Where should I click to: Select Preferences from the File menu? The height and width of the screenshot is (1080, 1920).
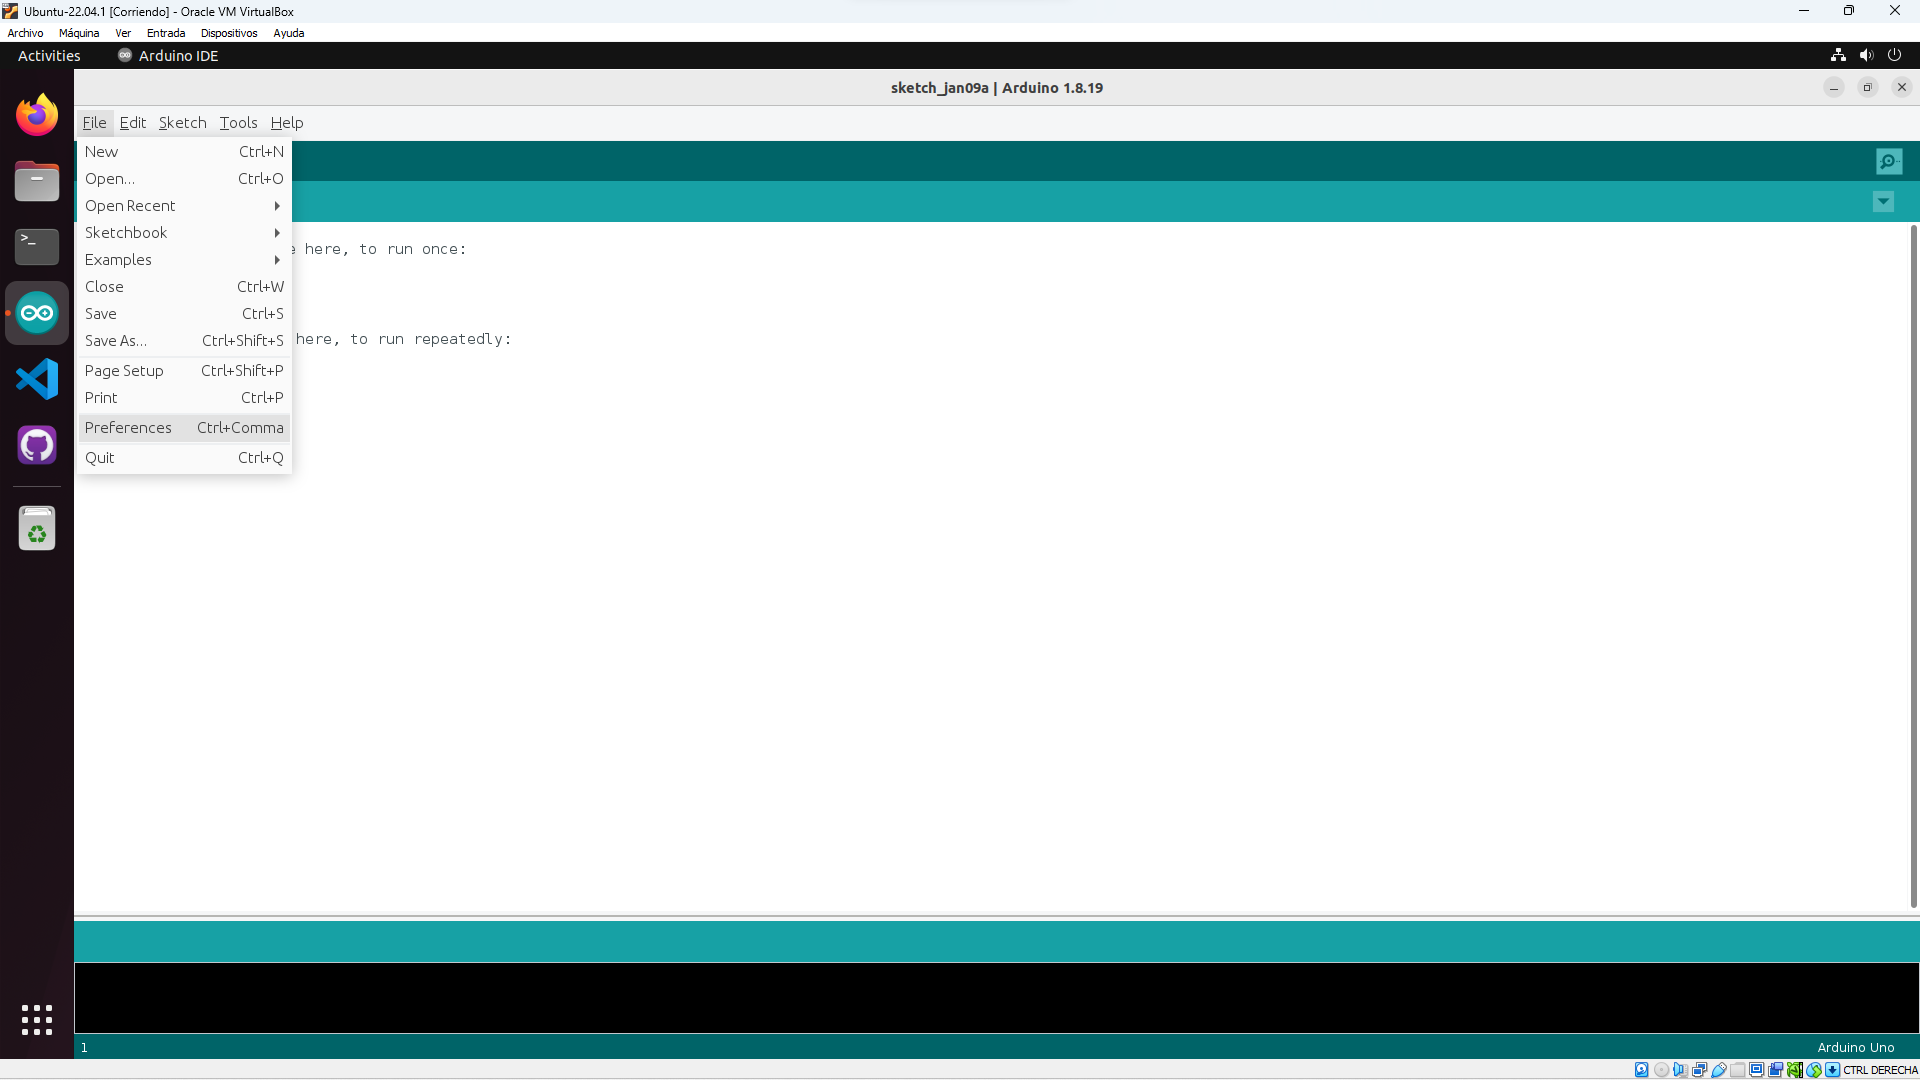(x=128, y=427)
